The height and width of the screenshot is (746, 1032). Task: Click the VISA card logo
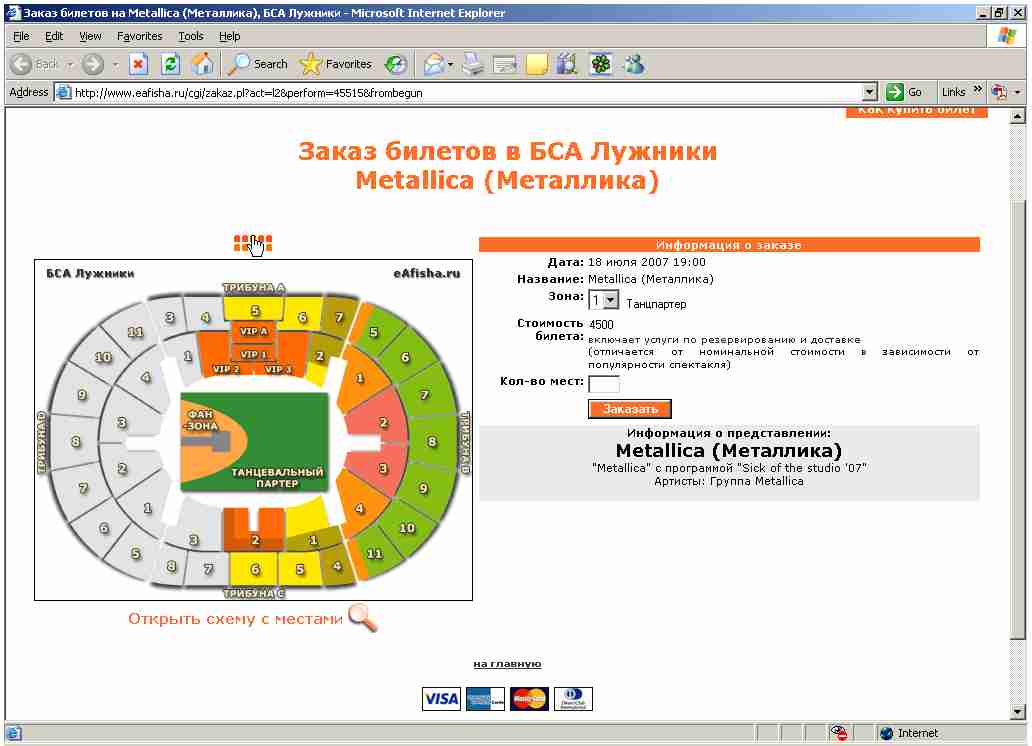click(x=441, y=699)
